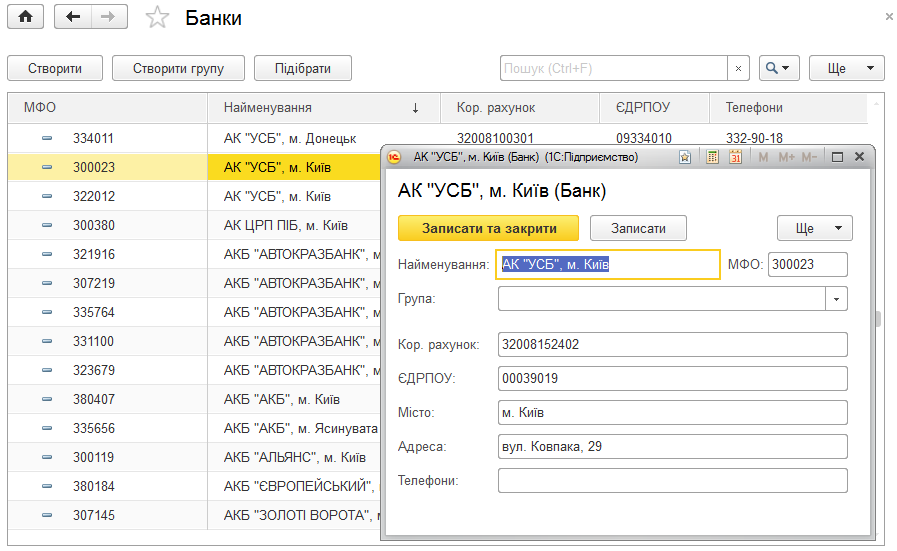
Task: Click the M+ memory button in the titlebar
Action: point(787,157)
